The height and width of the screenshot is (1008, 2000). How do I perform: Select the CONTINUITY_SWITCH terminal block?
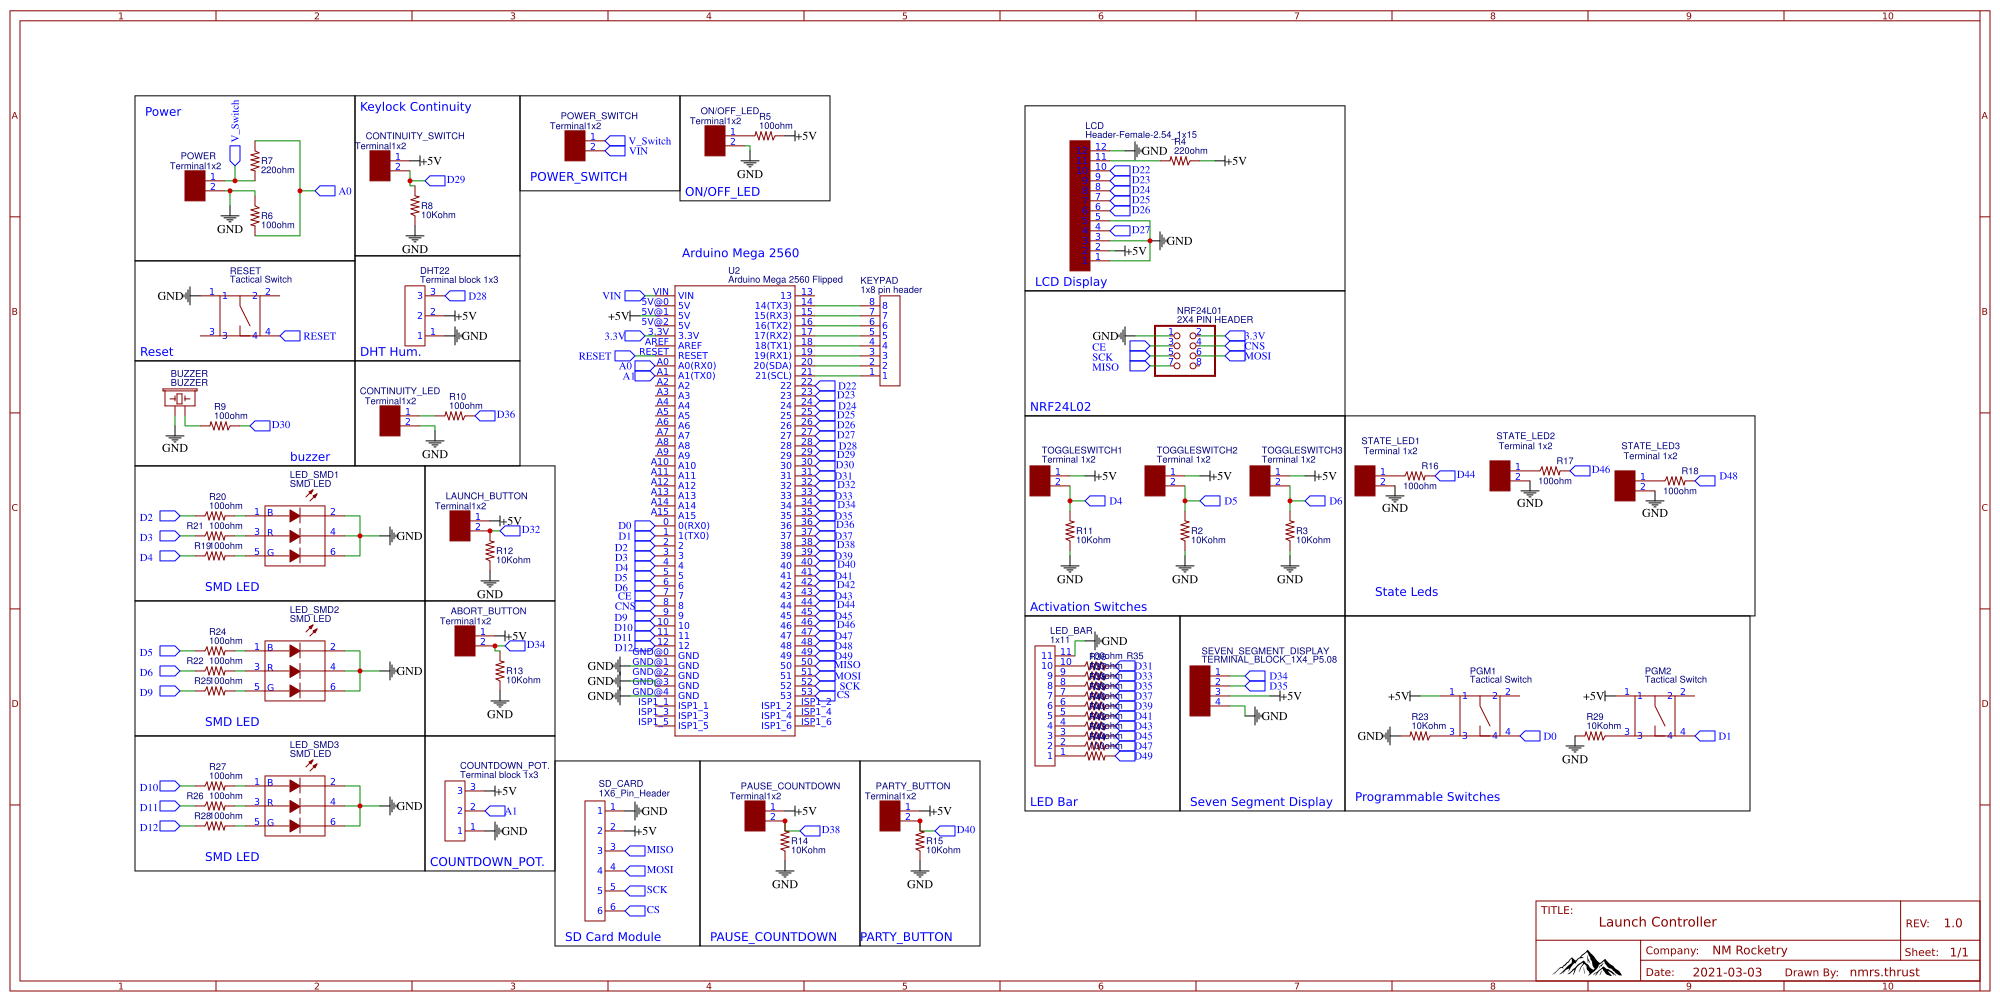click(x=378, y=167)
